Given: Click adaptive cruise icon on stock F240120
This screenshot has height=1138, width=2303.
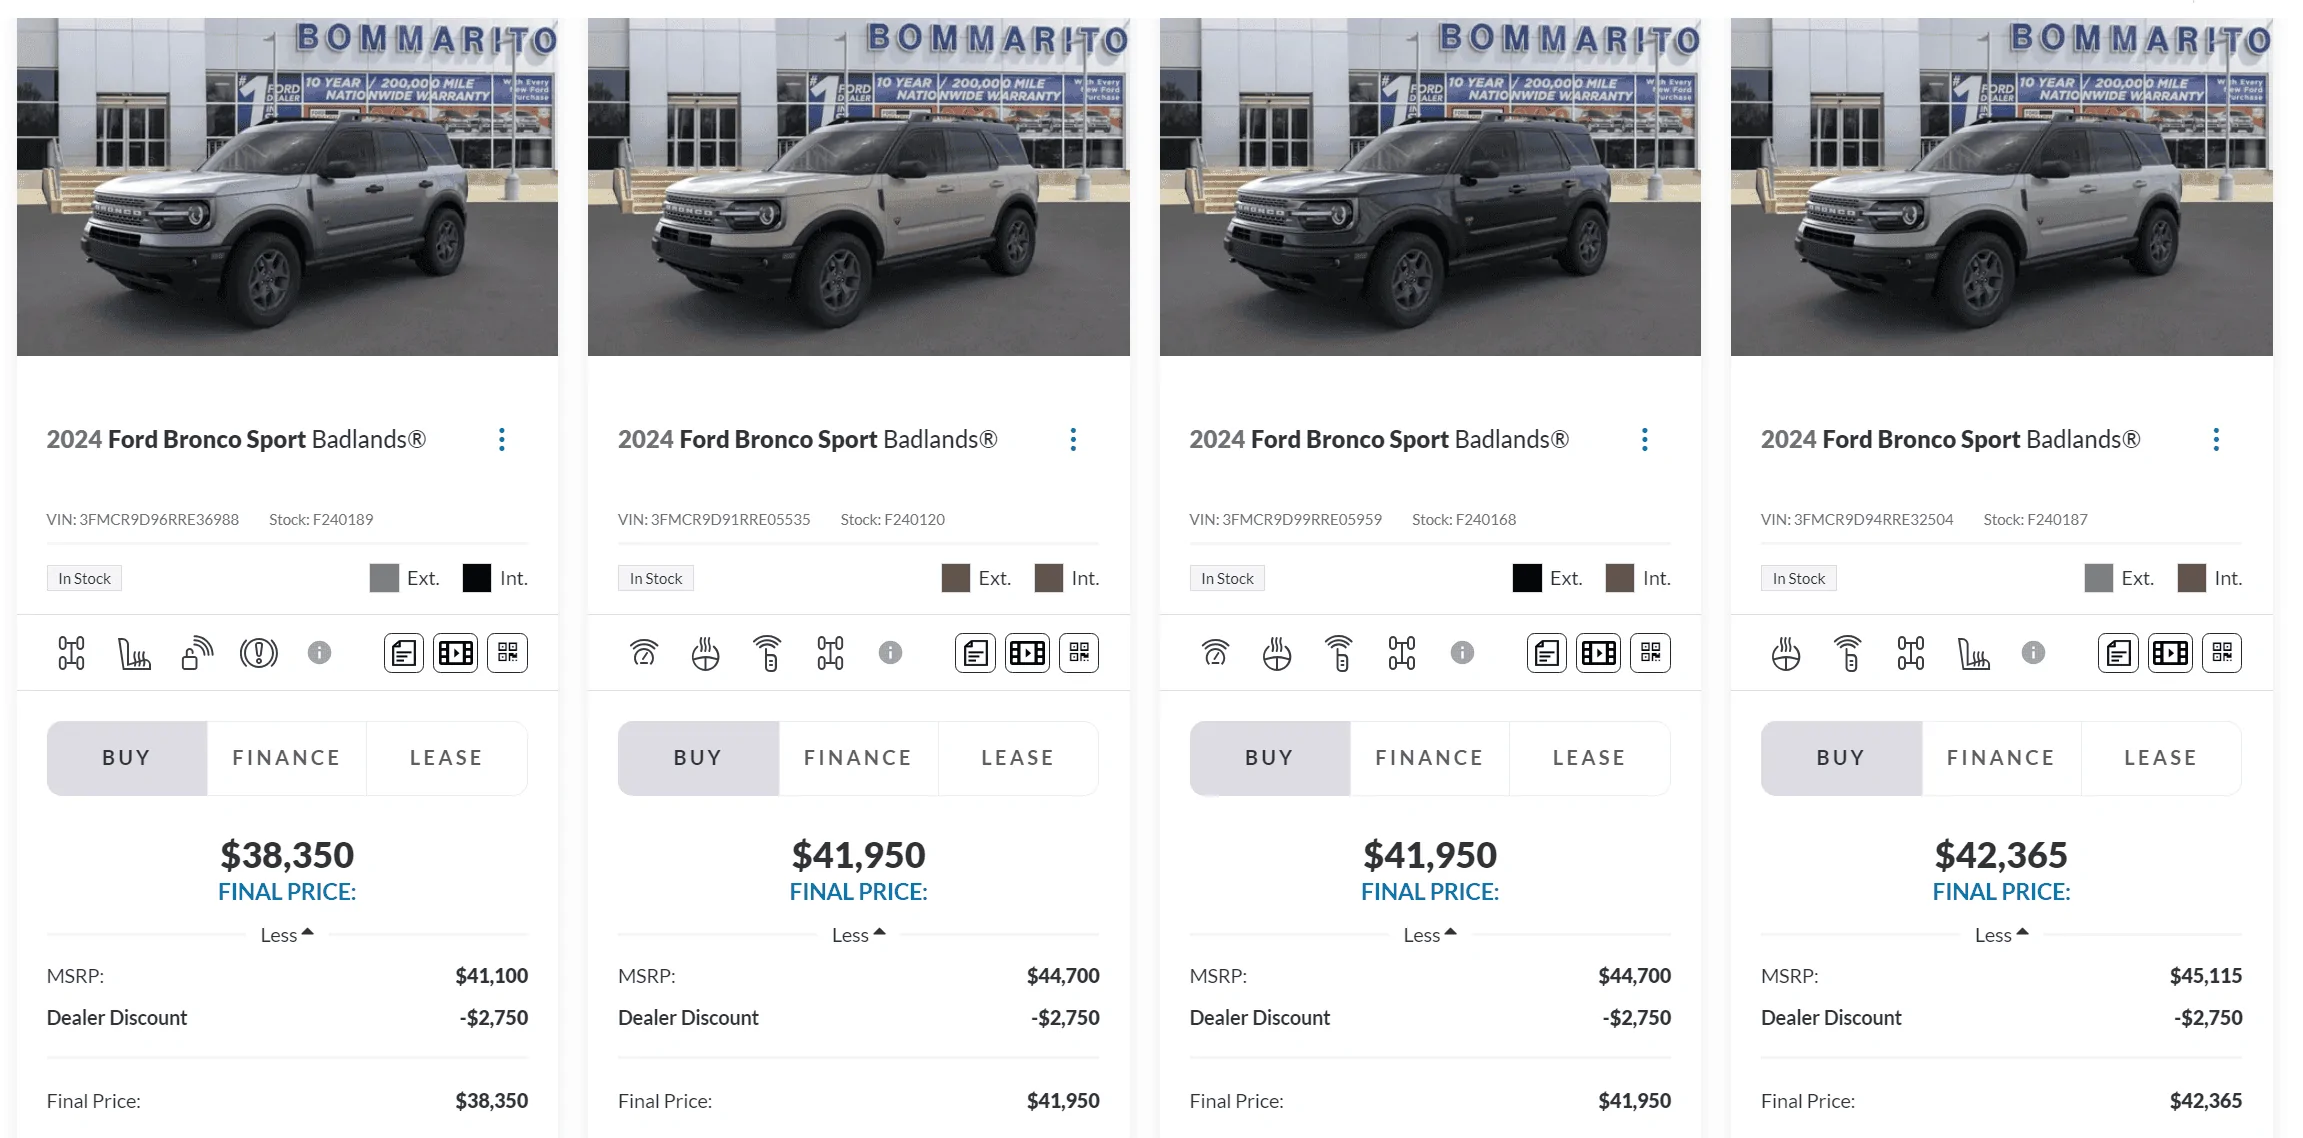Looking at the screenshot, I should pos(644,654).
